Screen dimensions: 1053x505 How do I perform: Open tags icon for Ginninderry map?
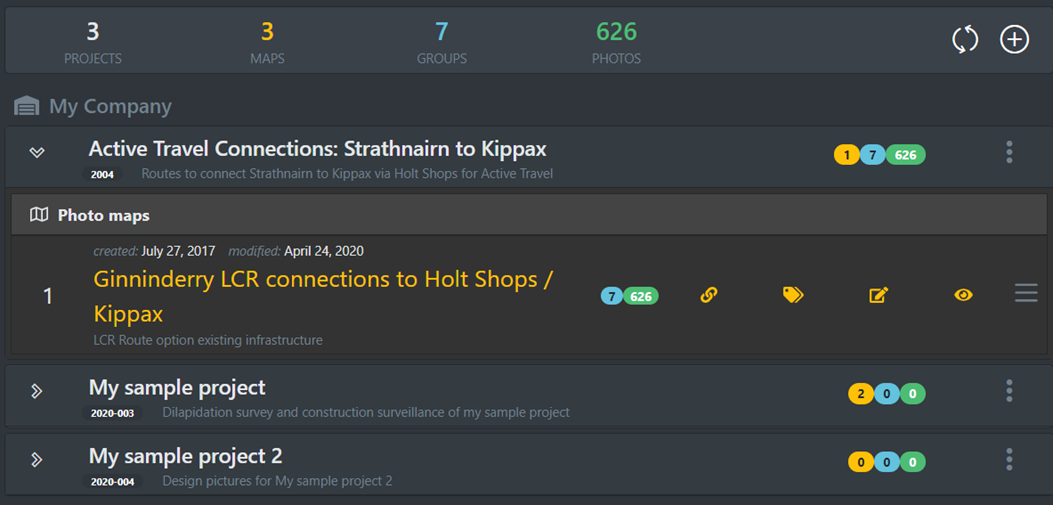click(x=793, y=295)
